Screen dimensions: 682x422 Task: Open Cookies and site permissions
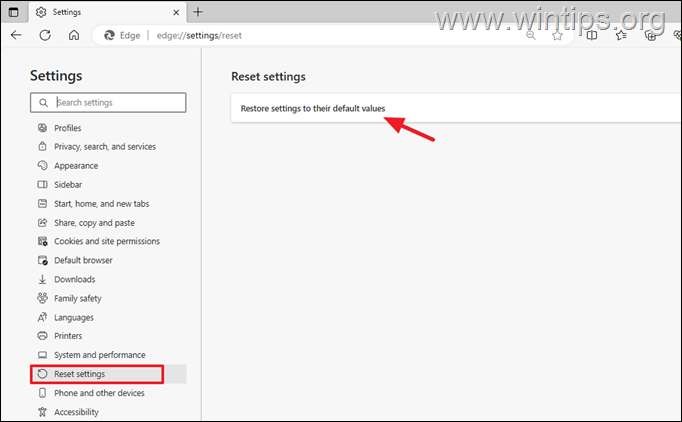pos(108,241)
